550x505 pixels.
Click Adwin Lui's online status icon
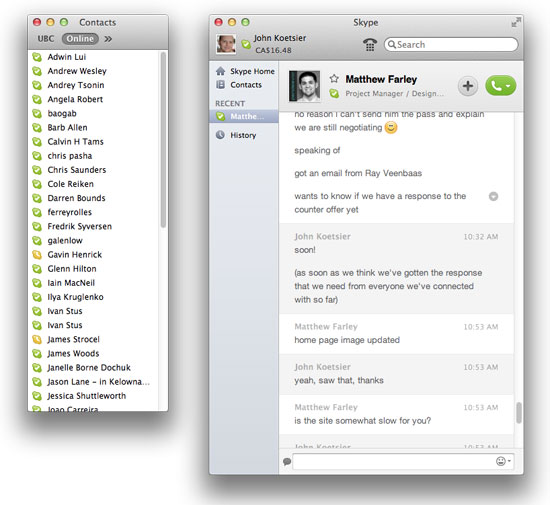point(37,57)
